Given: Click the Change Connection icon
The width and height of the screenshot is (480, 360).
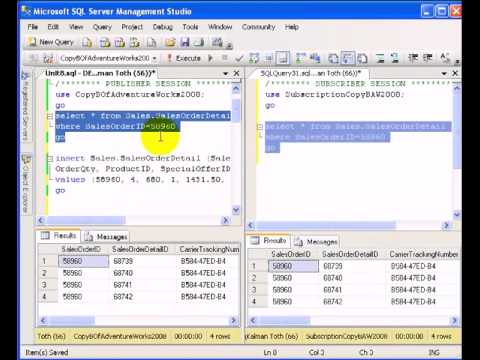Looking at the screenshot, I should [x=48, y=59].
